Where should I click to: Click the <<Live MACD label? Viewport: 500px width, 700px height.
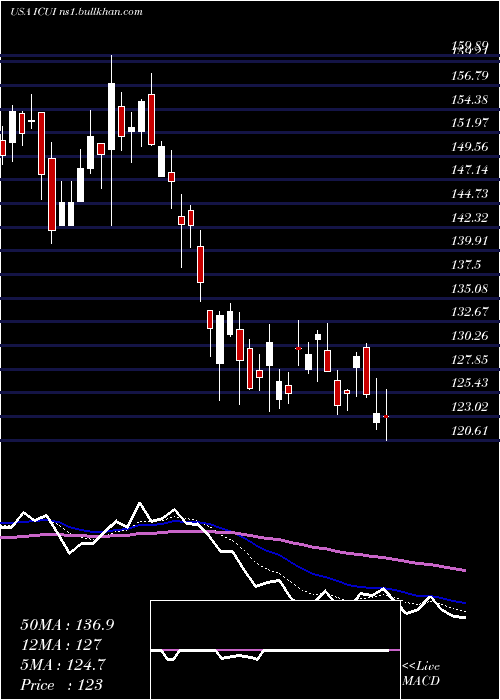[x=421, y=673]
